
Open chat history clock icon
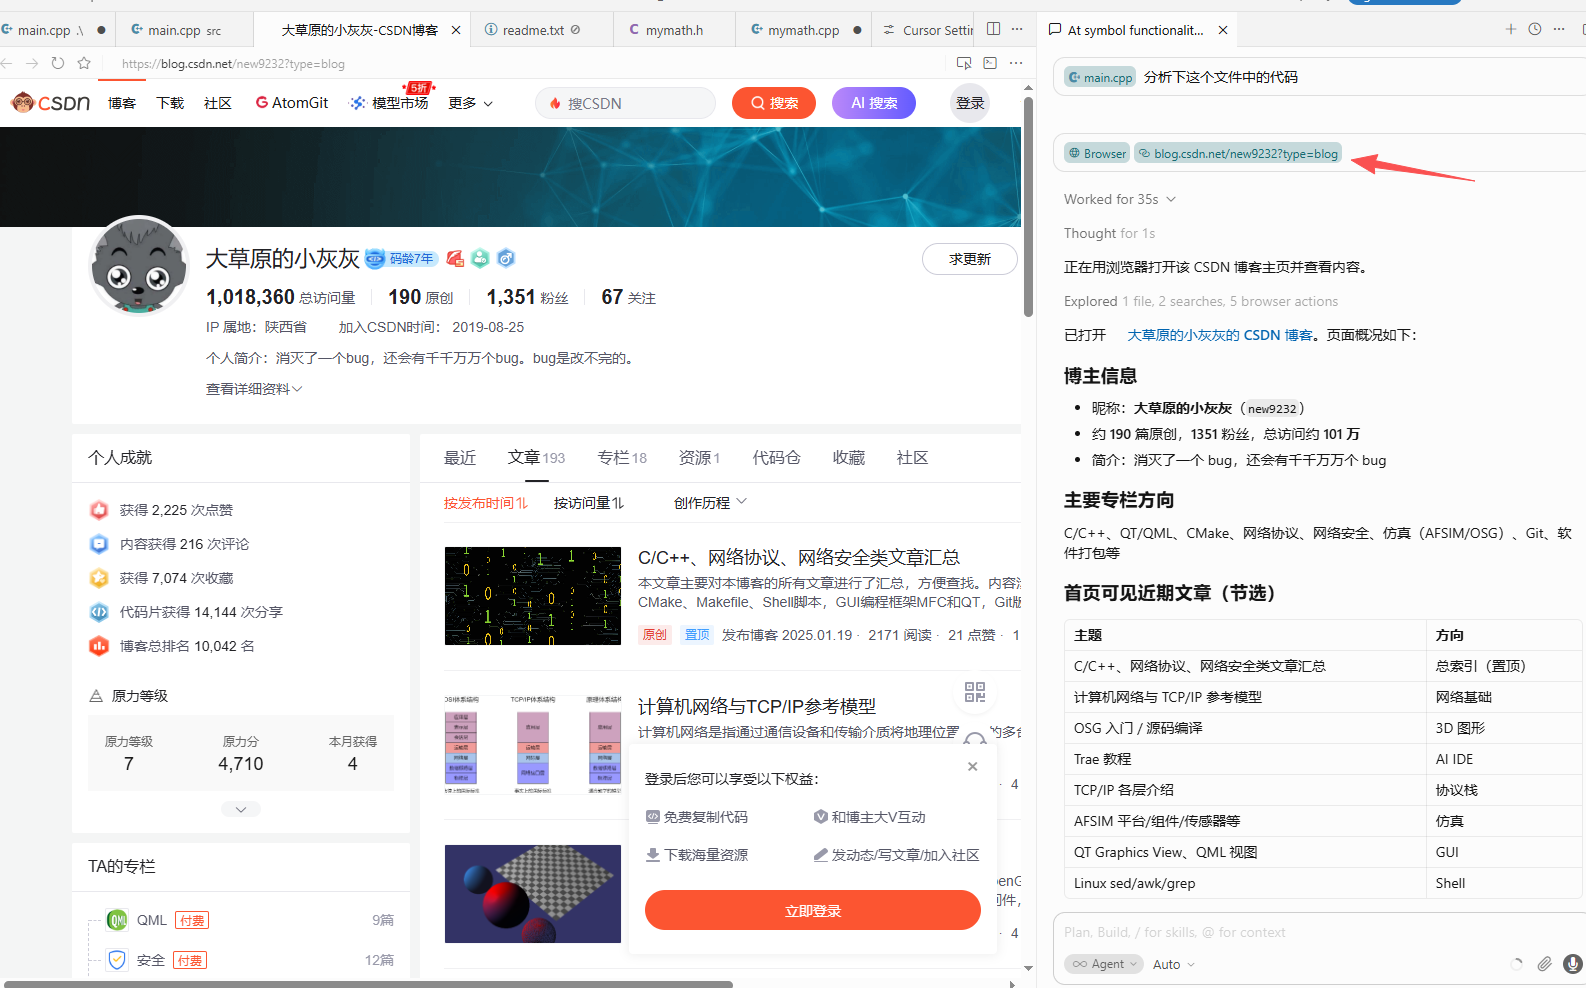click(1535, 29)
